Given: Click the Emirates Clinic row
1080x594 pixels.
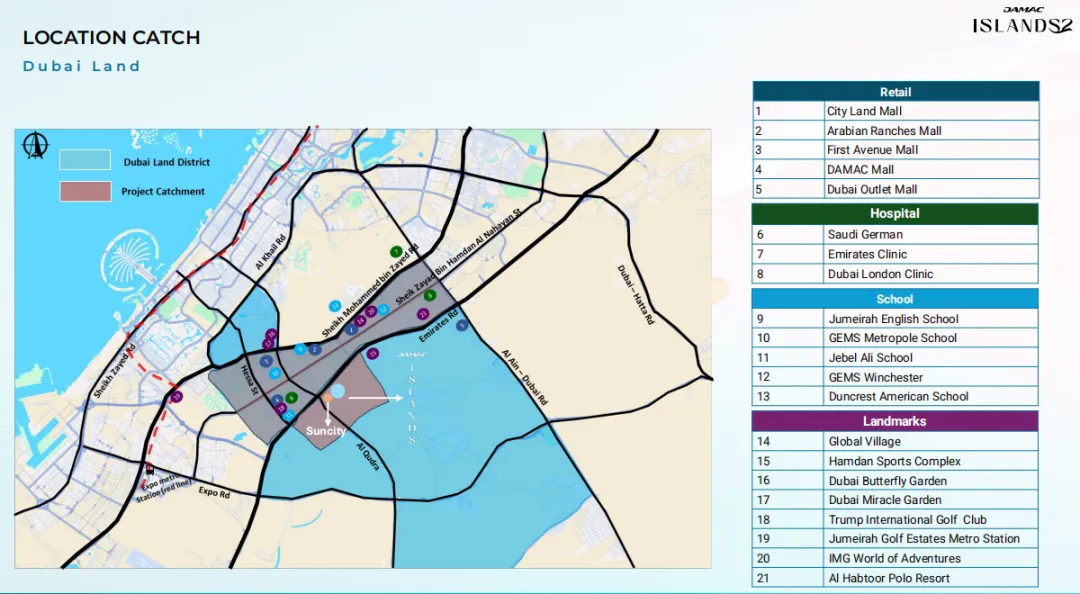Looking at the screenshot, I should tap(895, 254).
